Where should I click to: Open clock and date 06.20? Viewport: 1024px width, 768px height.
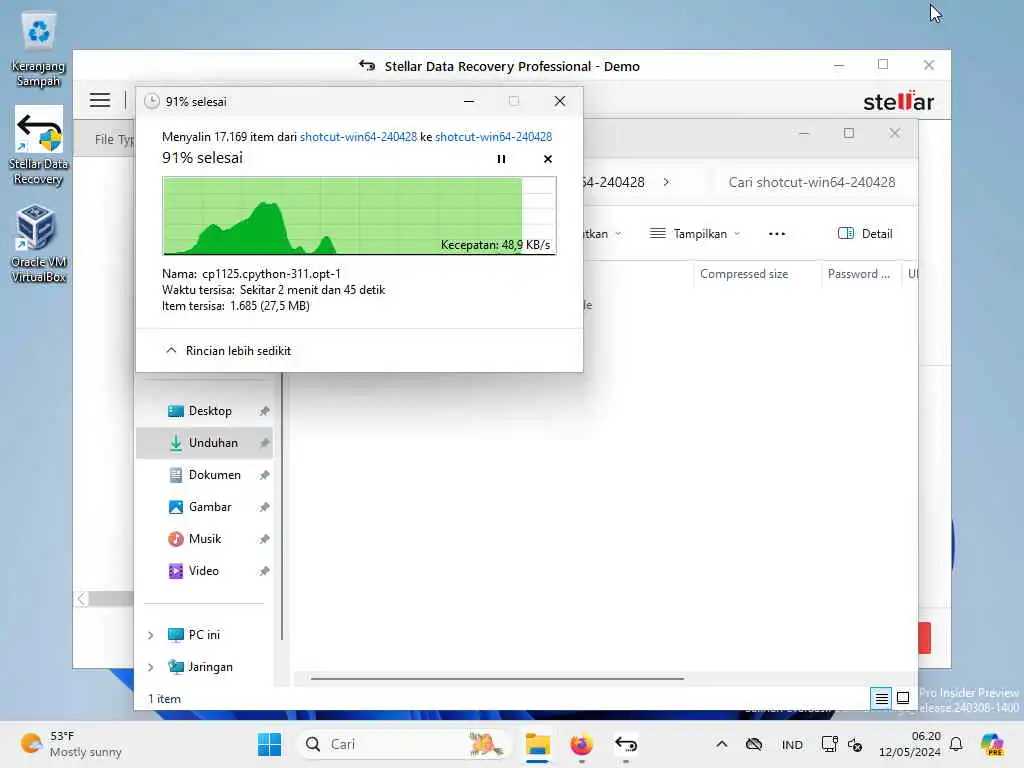(910, 744)
